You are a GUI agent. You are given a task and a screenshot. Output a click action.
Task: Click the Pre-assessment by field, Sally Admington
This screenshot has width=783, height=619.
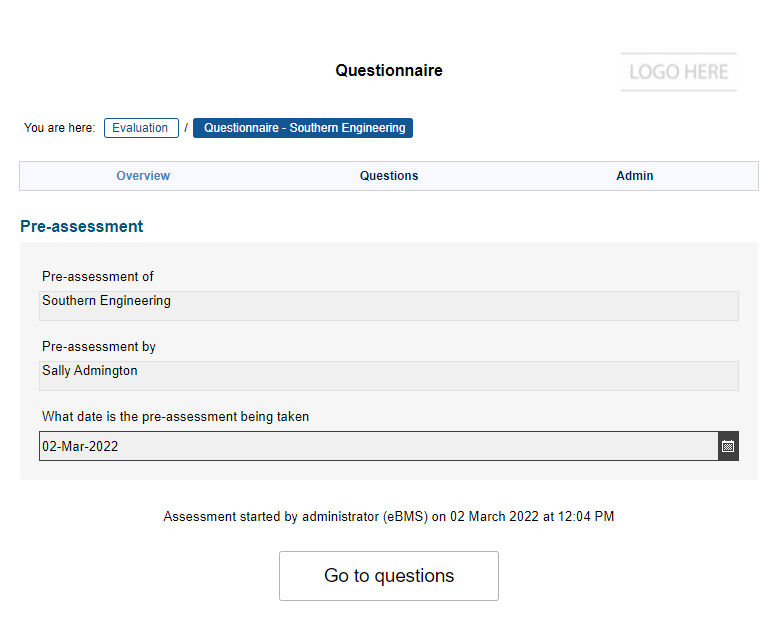(x=389, y=376)
